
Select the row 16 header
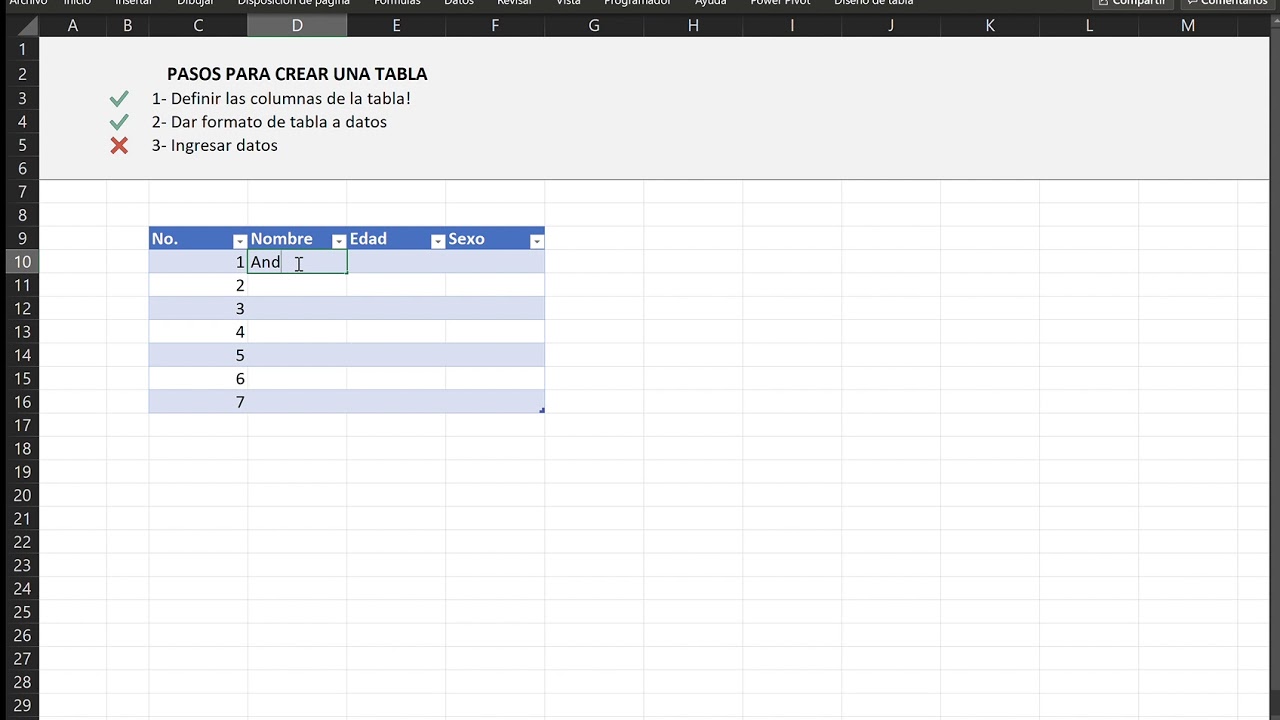pos(21,402)
